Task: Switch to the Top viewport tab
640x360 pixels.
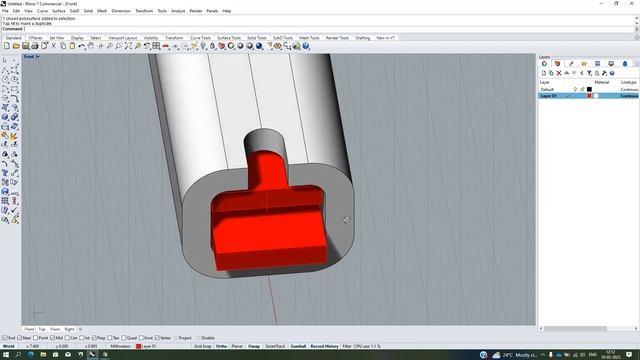Action: coord(42,329)
